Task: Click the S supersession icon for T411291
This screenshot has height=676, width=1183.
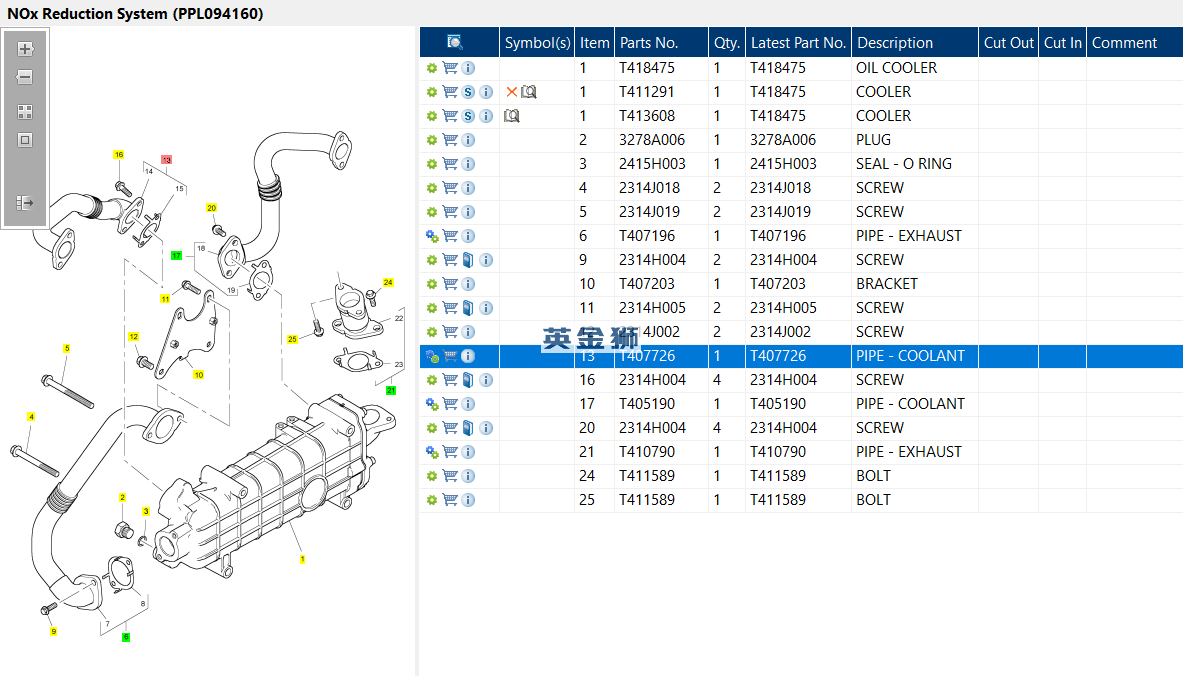Action: click(469, 92)
